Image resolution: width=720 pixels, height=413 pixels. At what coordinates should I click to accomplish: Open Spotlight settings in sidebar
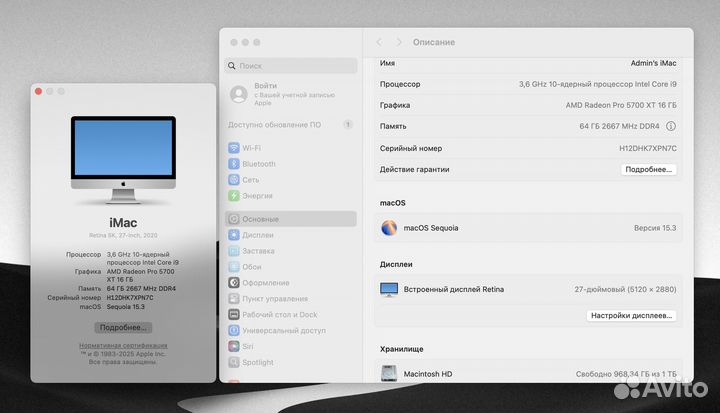291,362
